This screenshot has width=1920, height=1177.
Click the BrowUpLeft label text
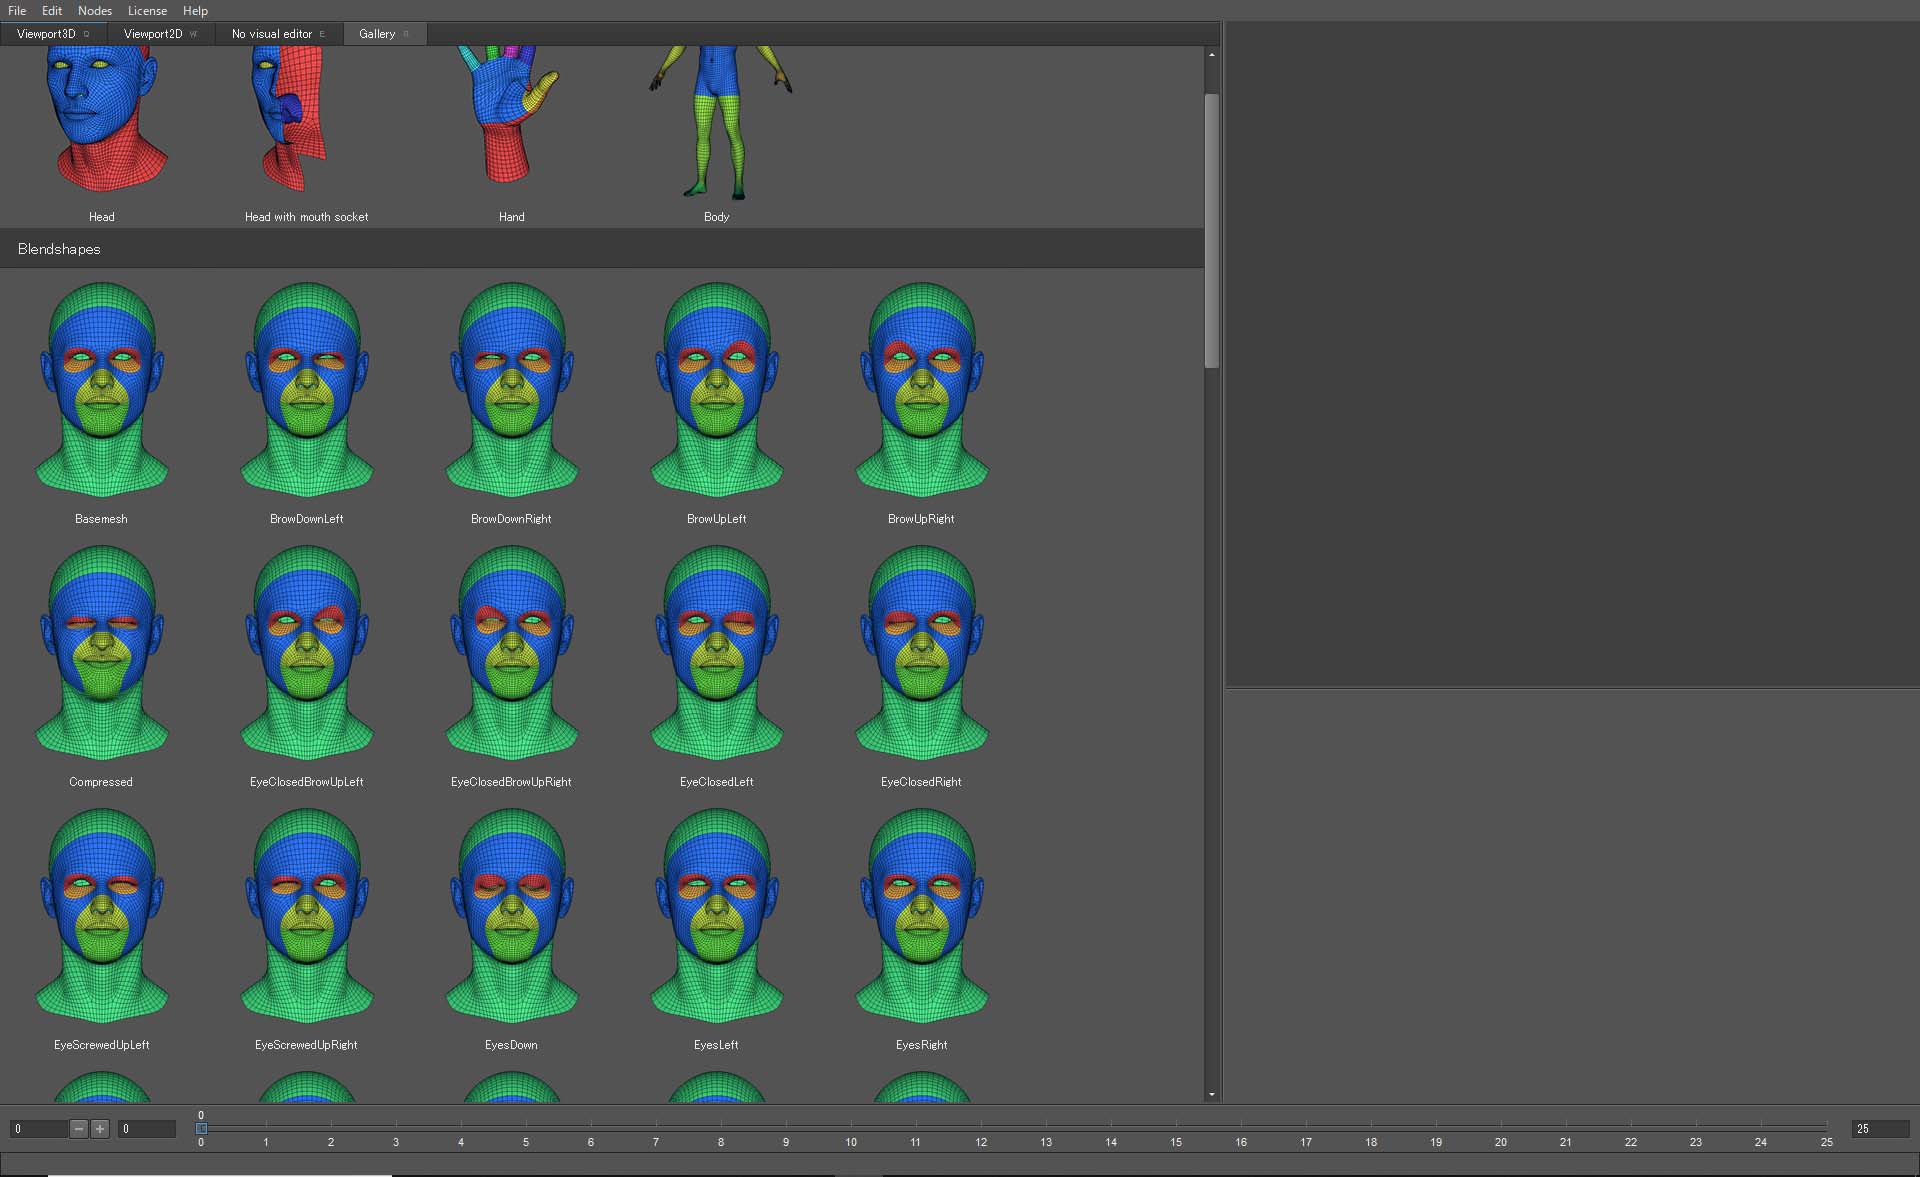[717, 519]
